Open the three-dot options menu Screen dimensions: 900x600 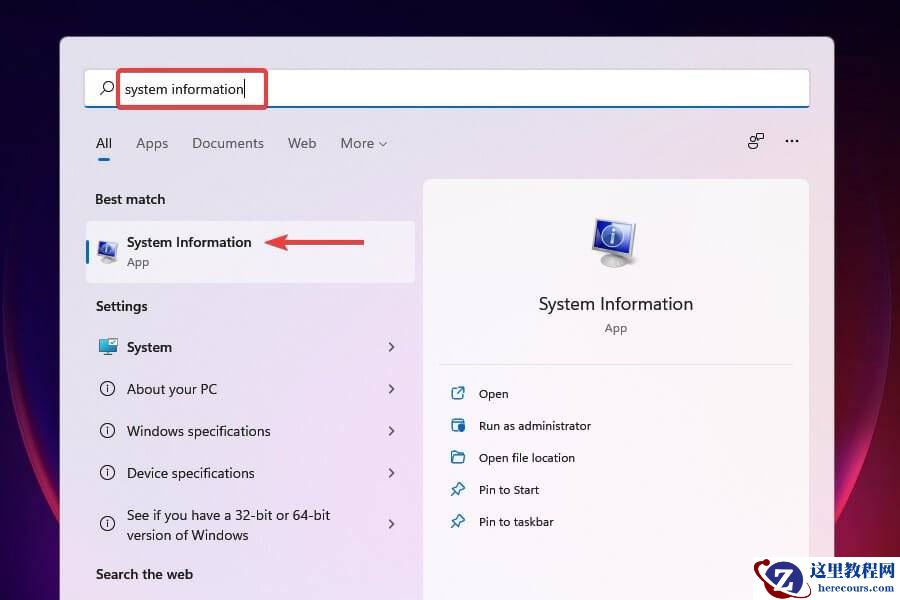click(x=792, y=141)
